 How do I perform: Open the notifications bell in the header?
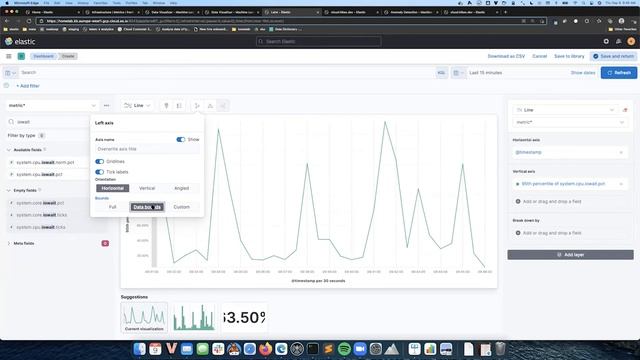pos(618,41)
